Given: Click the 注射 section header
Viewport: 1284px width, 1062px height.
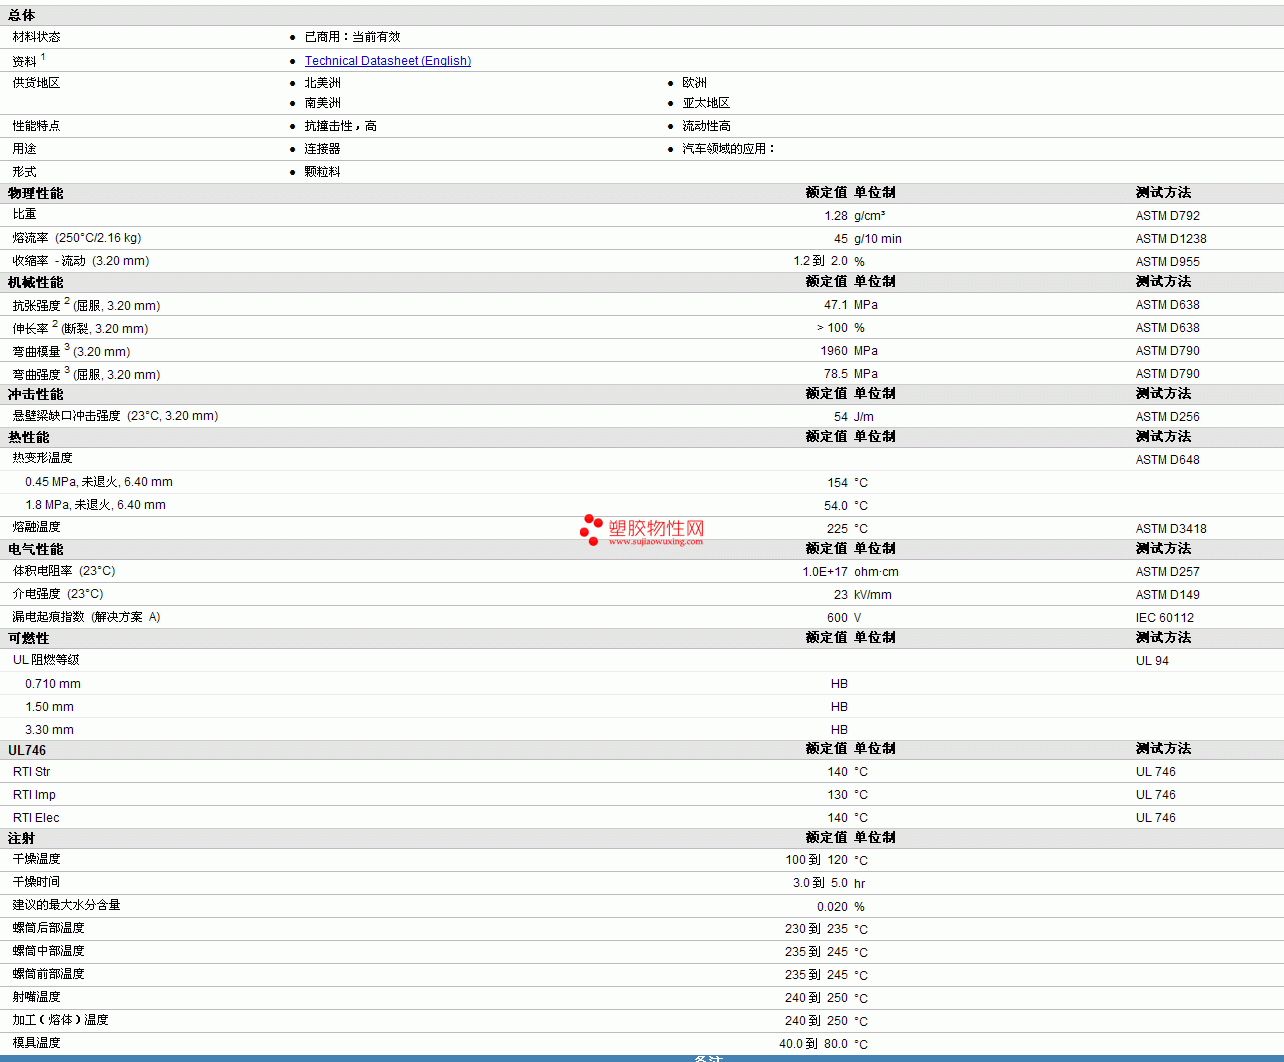Looking at the screenshot, I should [22, 839].
